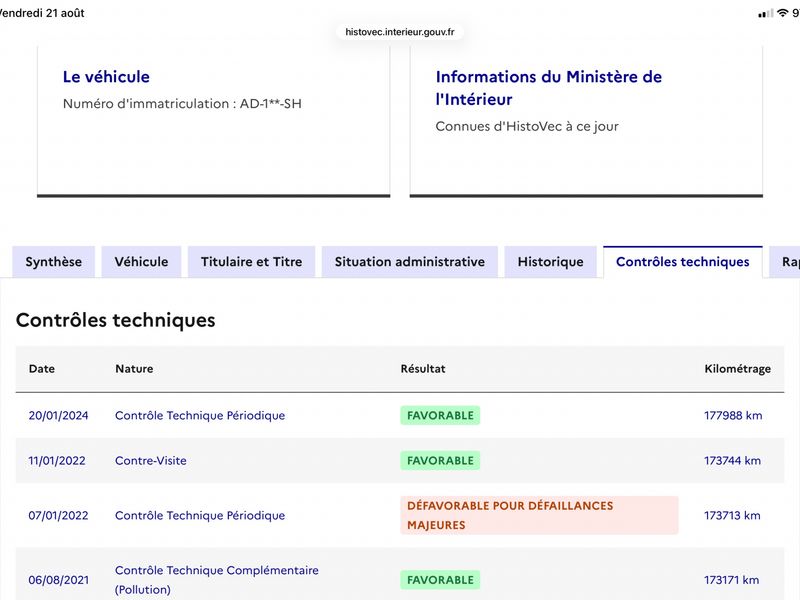Click the Contre-Visite entry
This screenshot has height=600, width=800.
pyautogui.click(x=151, y=461)
